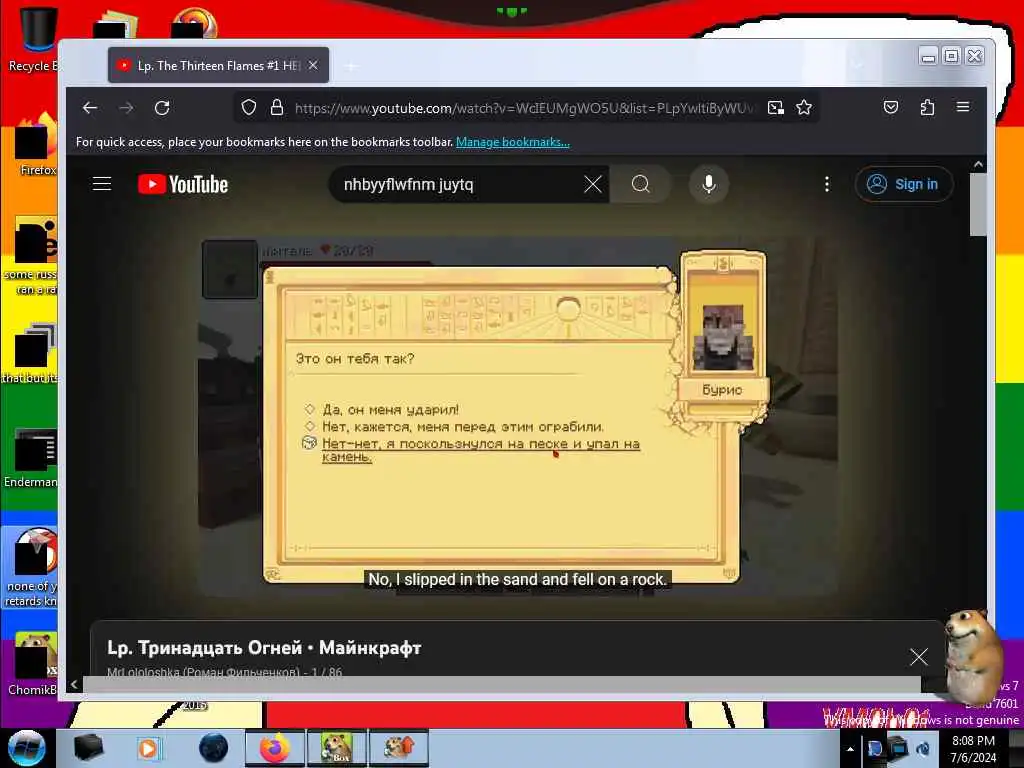Run the YouTube search magnifier button

[641, 184]
